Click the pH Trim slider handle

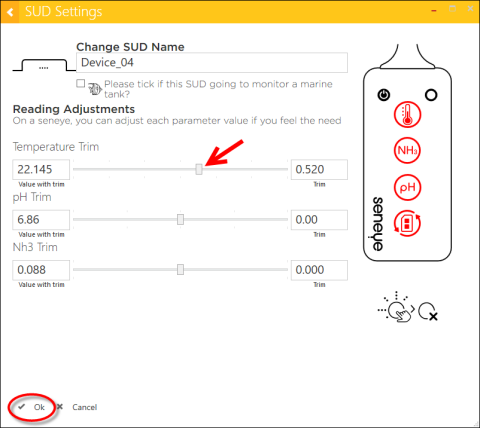[180, 219]
